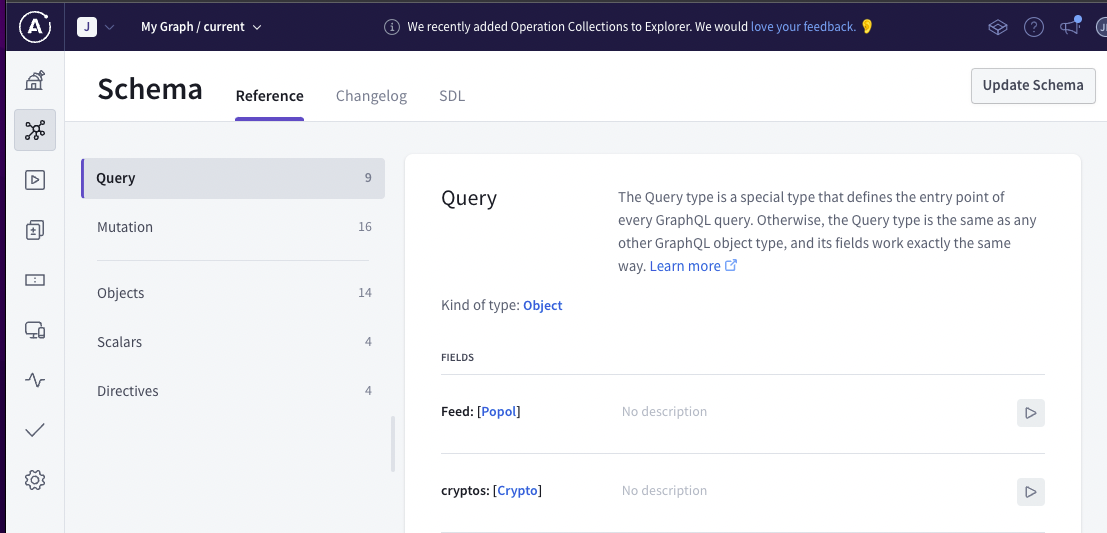Image resolution: width=1107 pixels, height=533 pixels.
Task: Click the Mutation count 16
Action: [365, 227]
